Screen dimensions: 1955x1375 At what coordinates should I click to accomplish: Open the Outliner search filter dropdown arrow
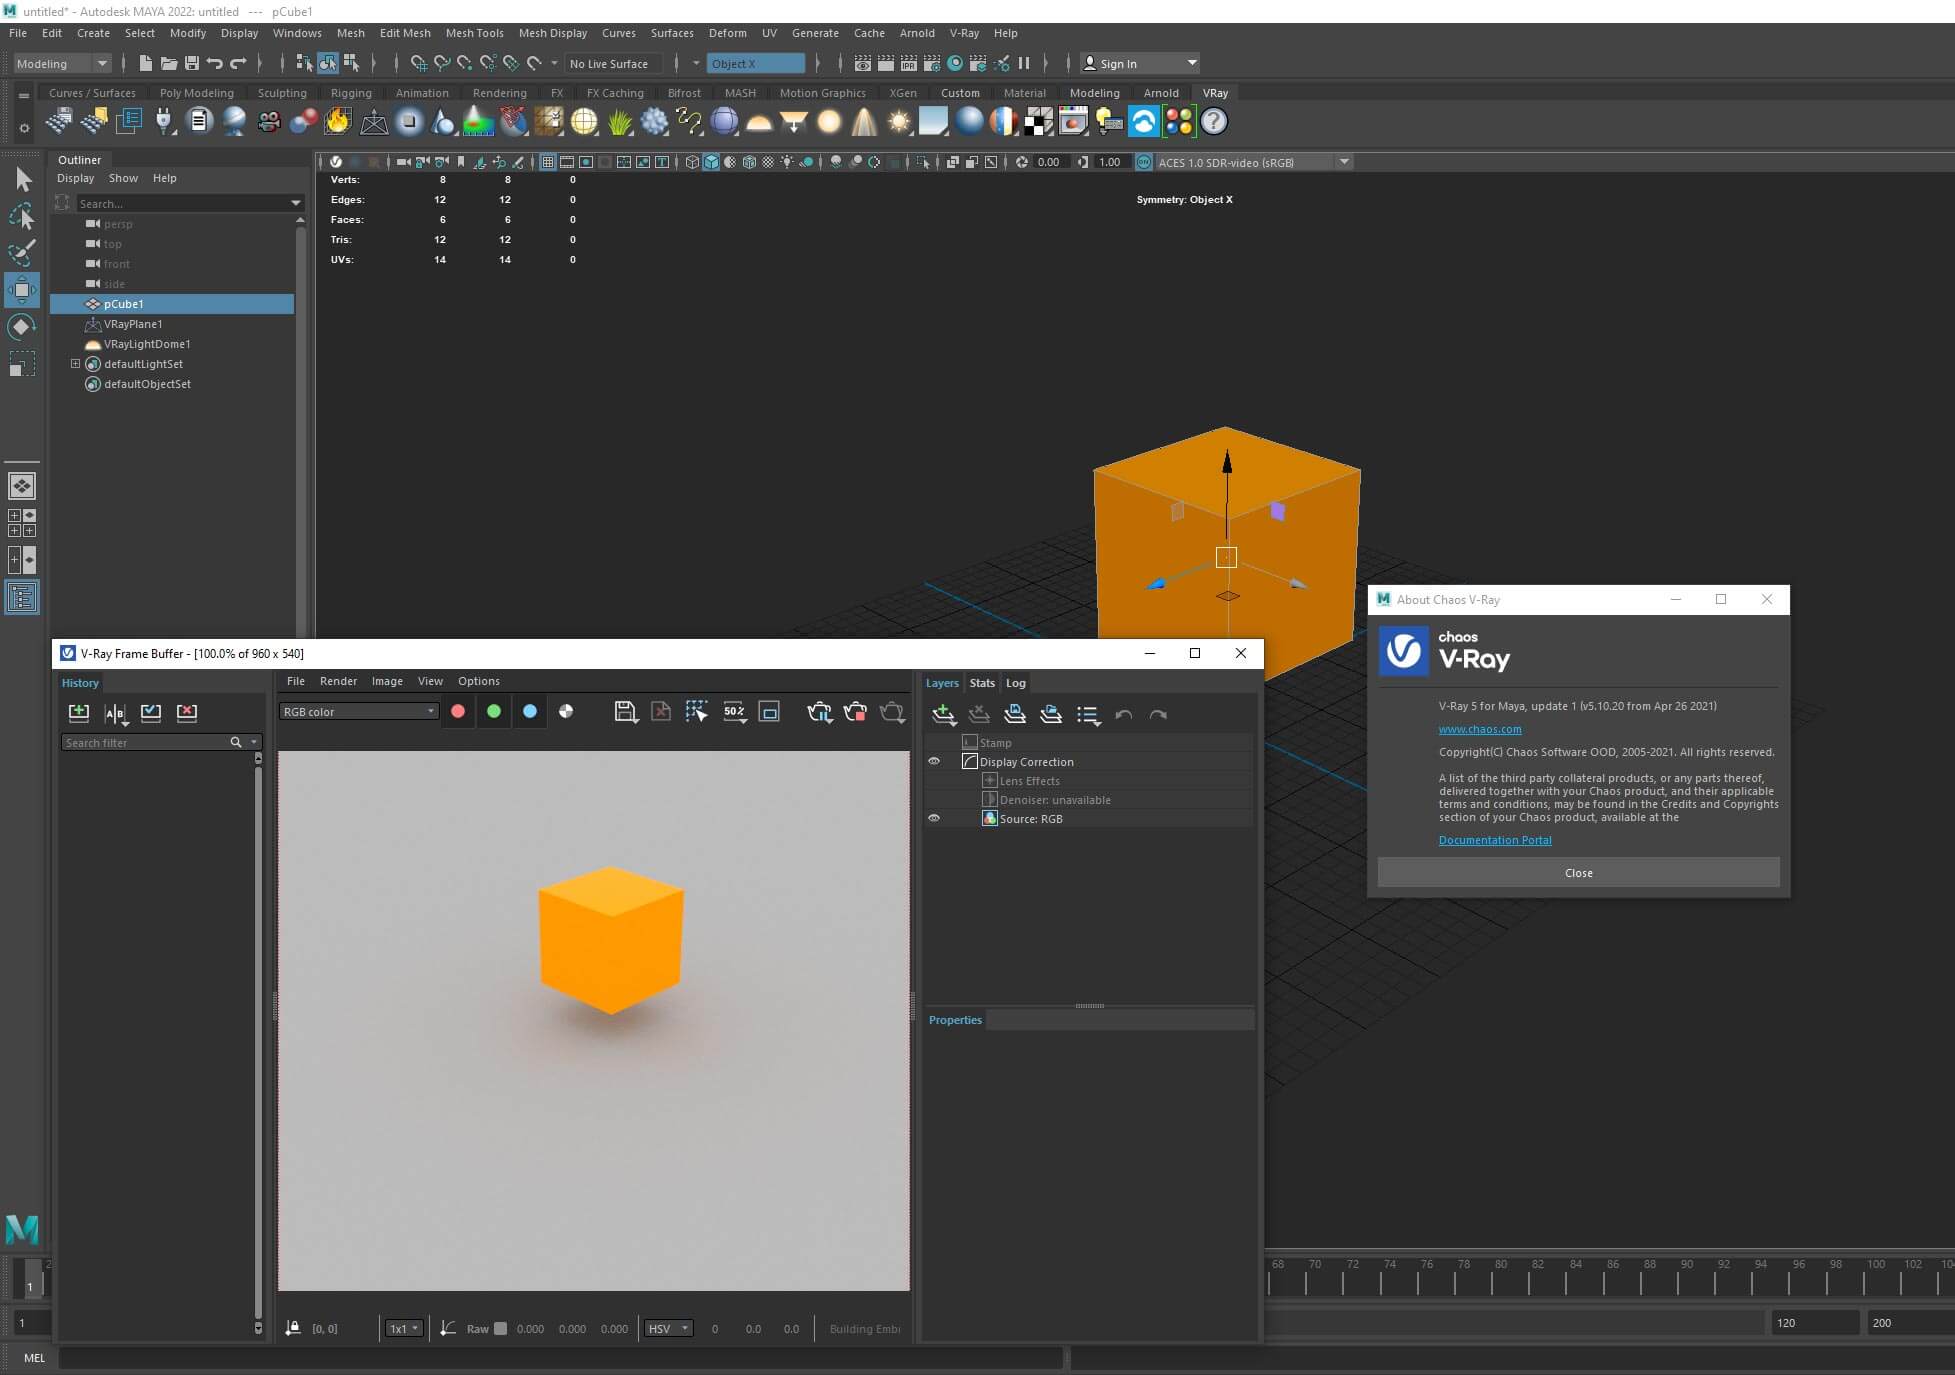pos(296,203)
